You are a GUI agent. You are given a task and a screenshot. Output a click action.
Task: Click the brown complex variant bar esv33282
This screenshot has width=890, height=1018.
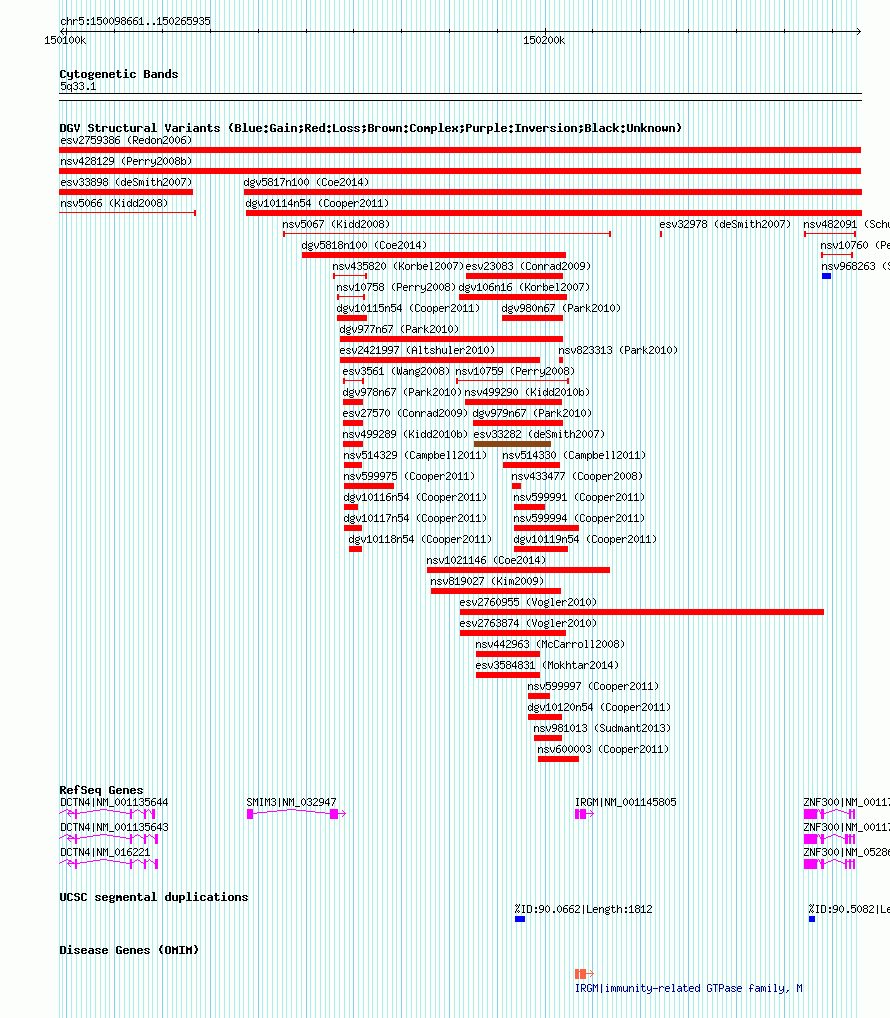point(512,444)
